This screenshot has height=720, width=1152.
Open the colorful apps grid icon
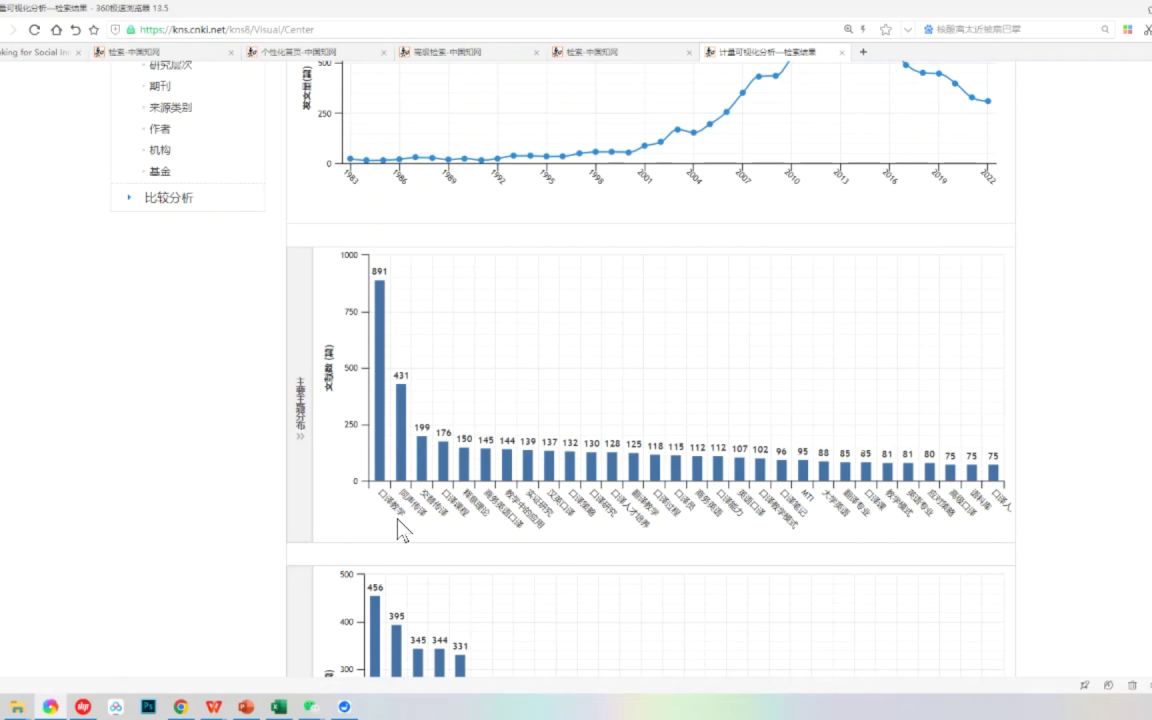click(1127, 29)
